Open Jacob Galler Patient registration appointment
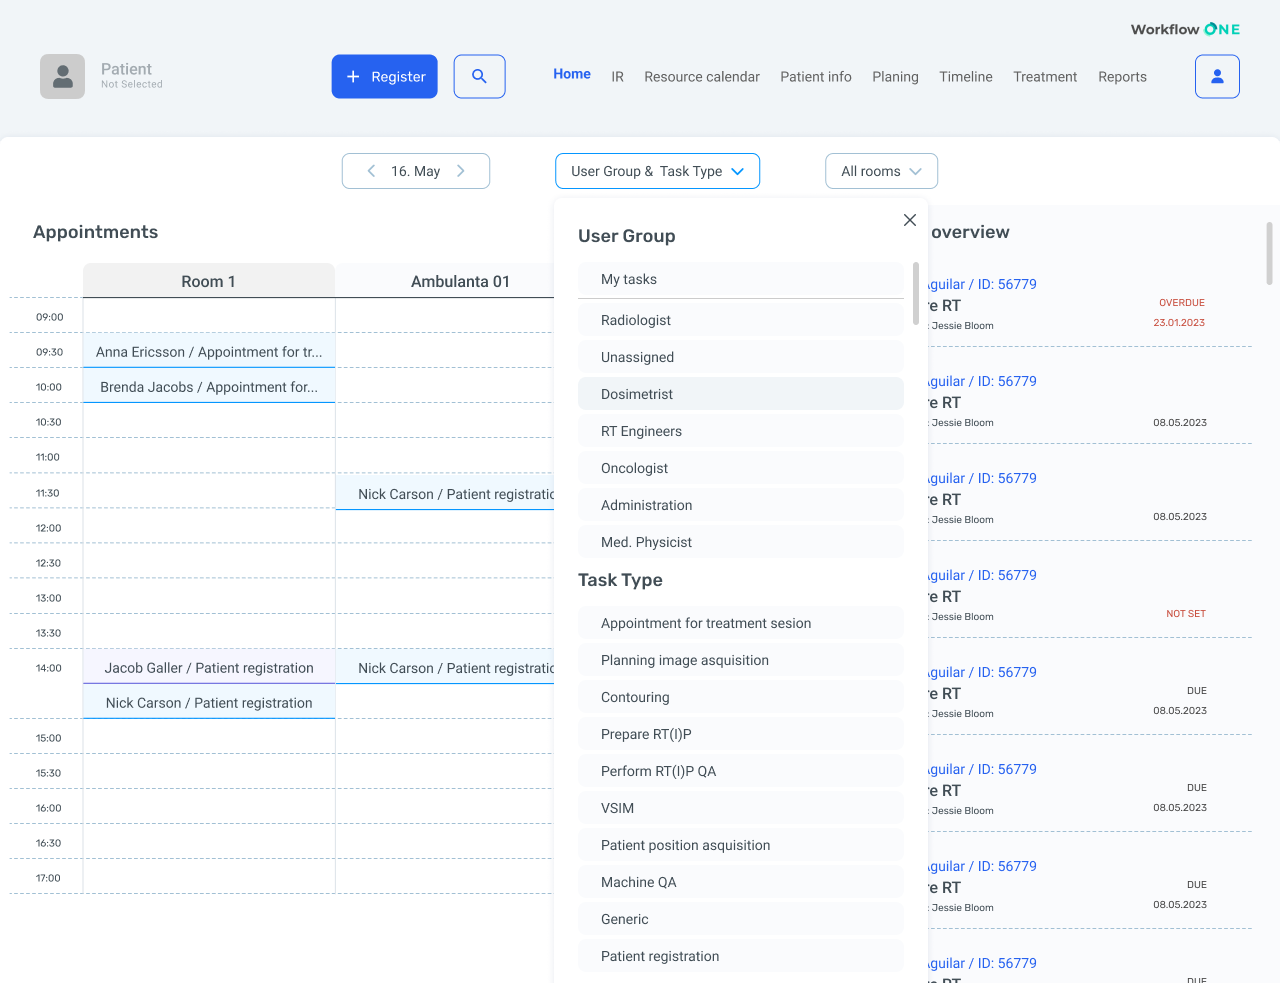Viewport: 1280px width, 983px height. 209,668
